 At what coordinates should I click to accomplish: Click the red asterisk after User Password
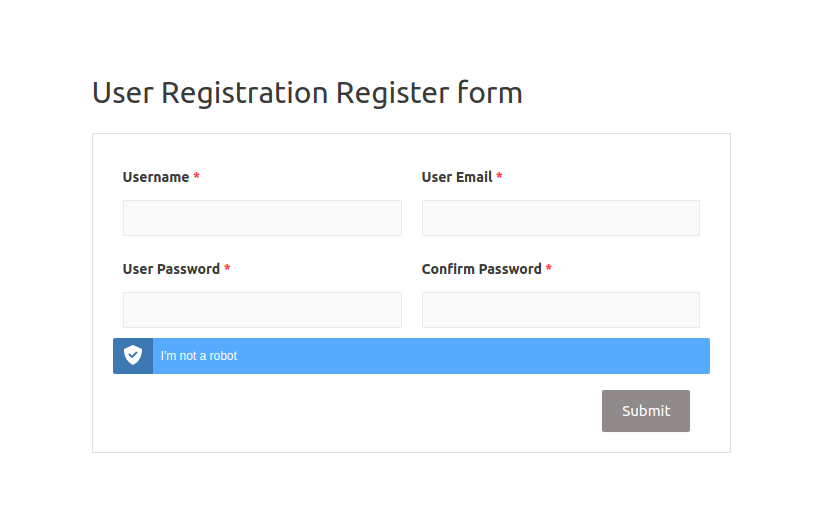tap(227, 269)
